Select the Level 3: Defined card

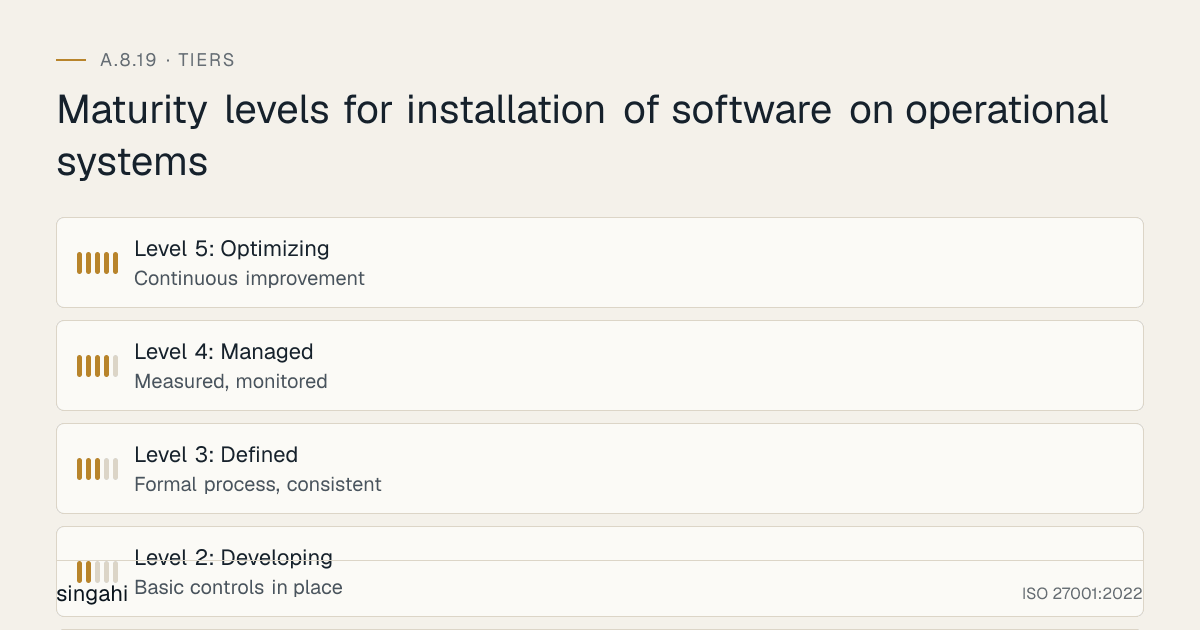tap(600, 468)
